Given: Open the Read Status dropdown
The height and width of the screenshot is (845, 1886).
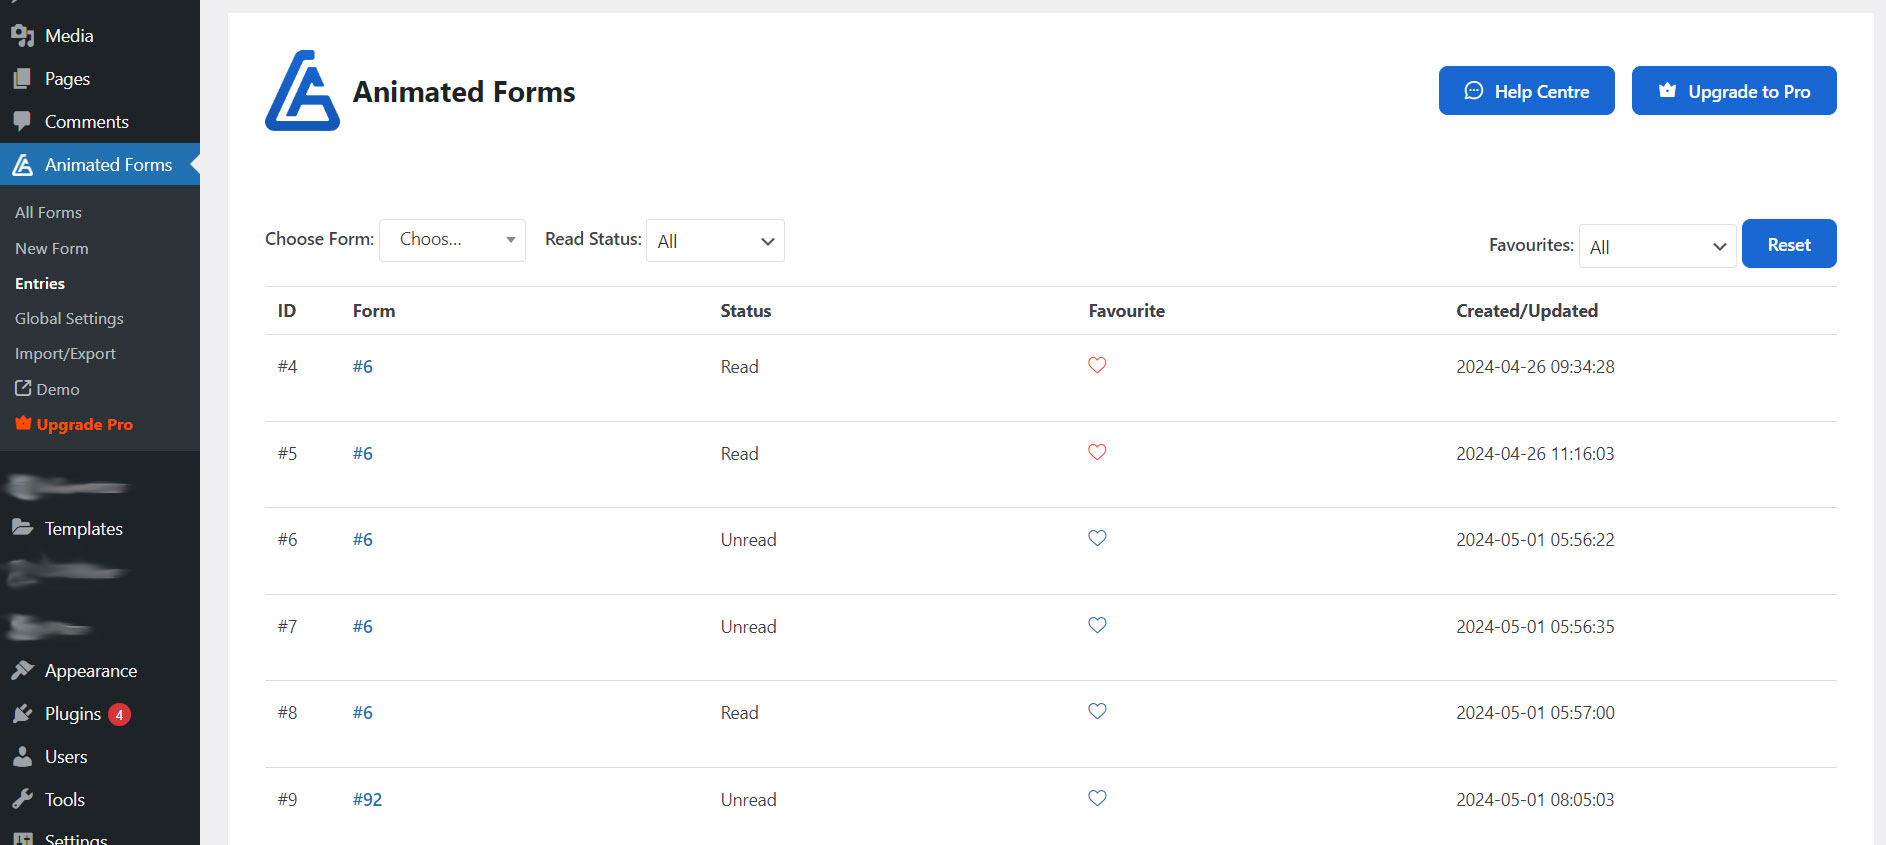Looking at the screenshot, I should tap(715, 241).
